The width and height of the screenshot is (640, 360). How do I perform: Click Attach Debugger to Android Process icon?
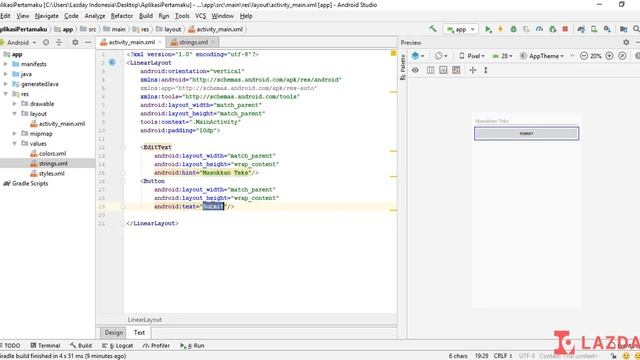[553, 29]
